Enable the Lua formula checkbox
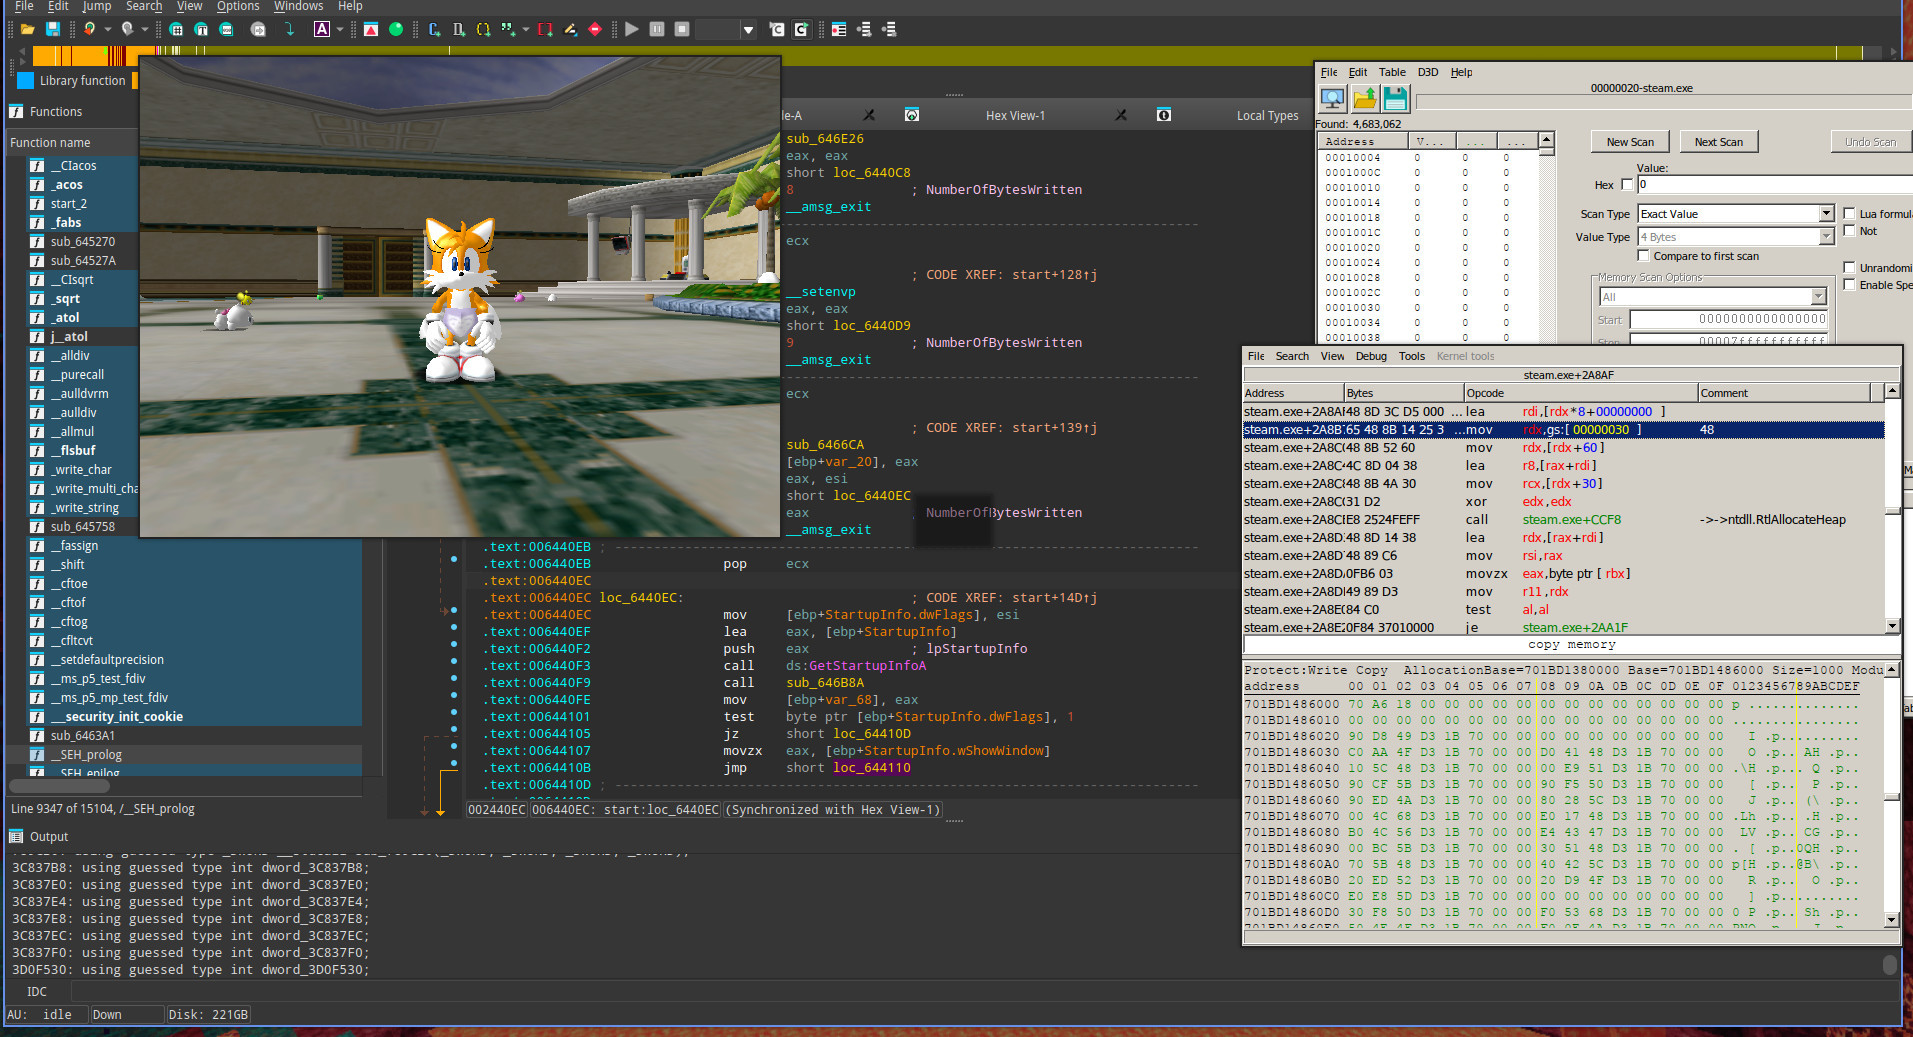 [1849, 213]
